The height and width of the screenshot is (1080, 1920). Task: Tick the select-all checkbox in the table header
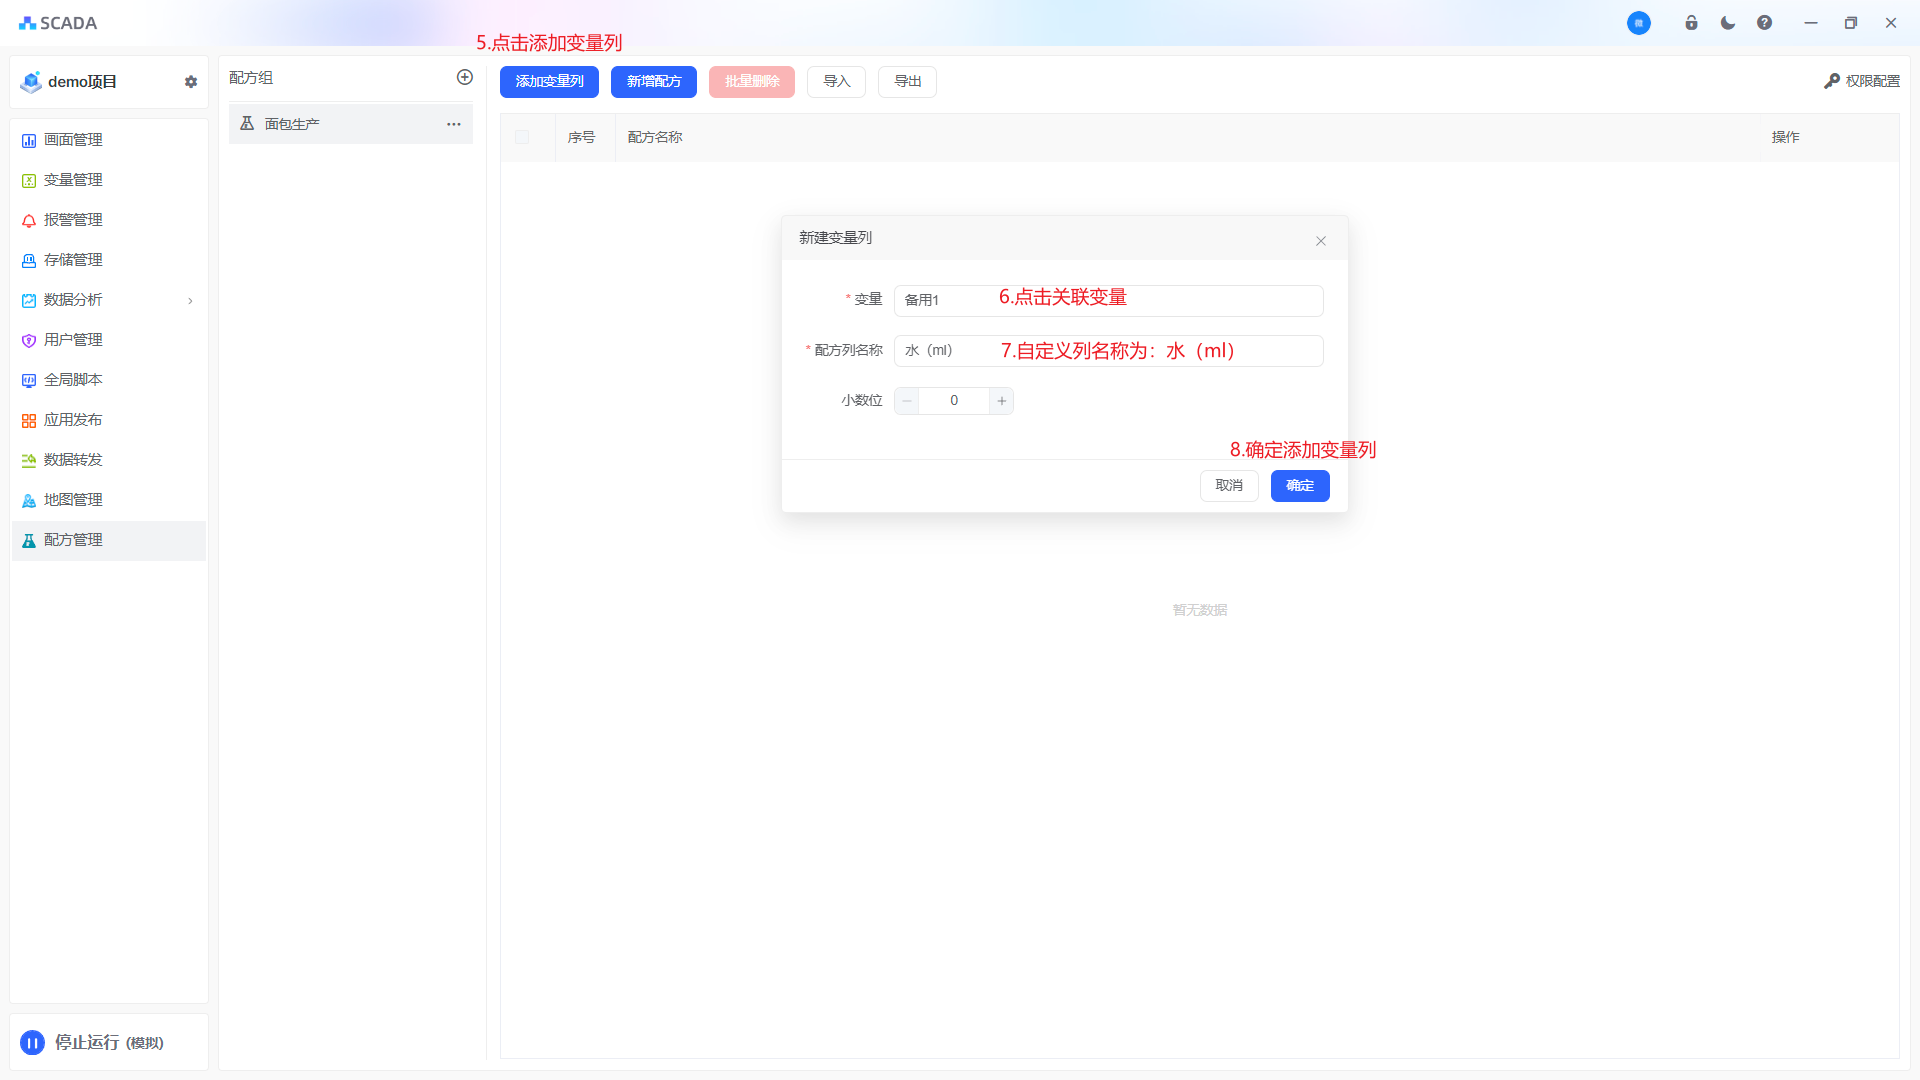tap(522, 137)
